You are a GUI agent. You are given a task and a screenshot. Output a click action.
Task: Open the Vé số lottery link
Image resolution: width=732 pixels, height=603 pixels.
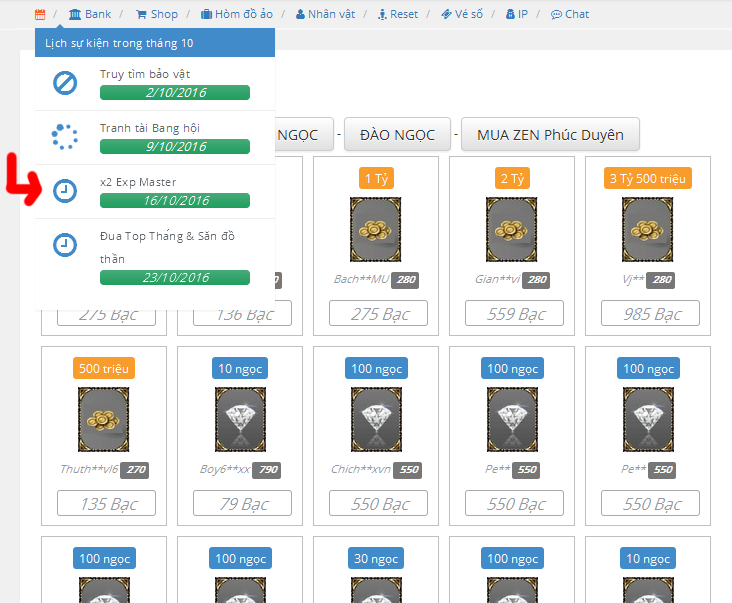(x=462, y=14)
